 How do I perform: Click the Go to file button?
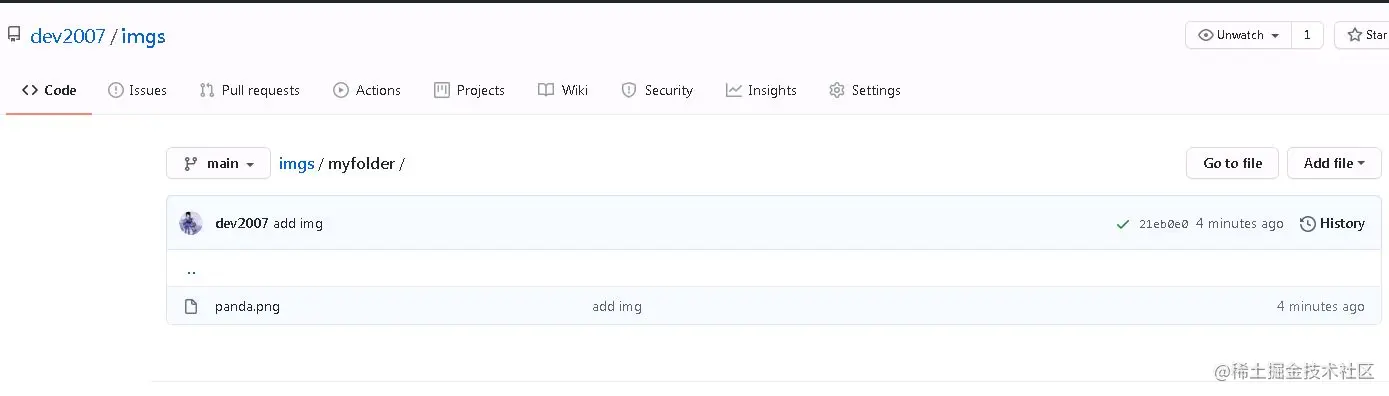click(1232, 163)
